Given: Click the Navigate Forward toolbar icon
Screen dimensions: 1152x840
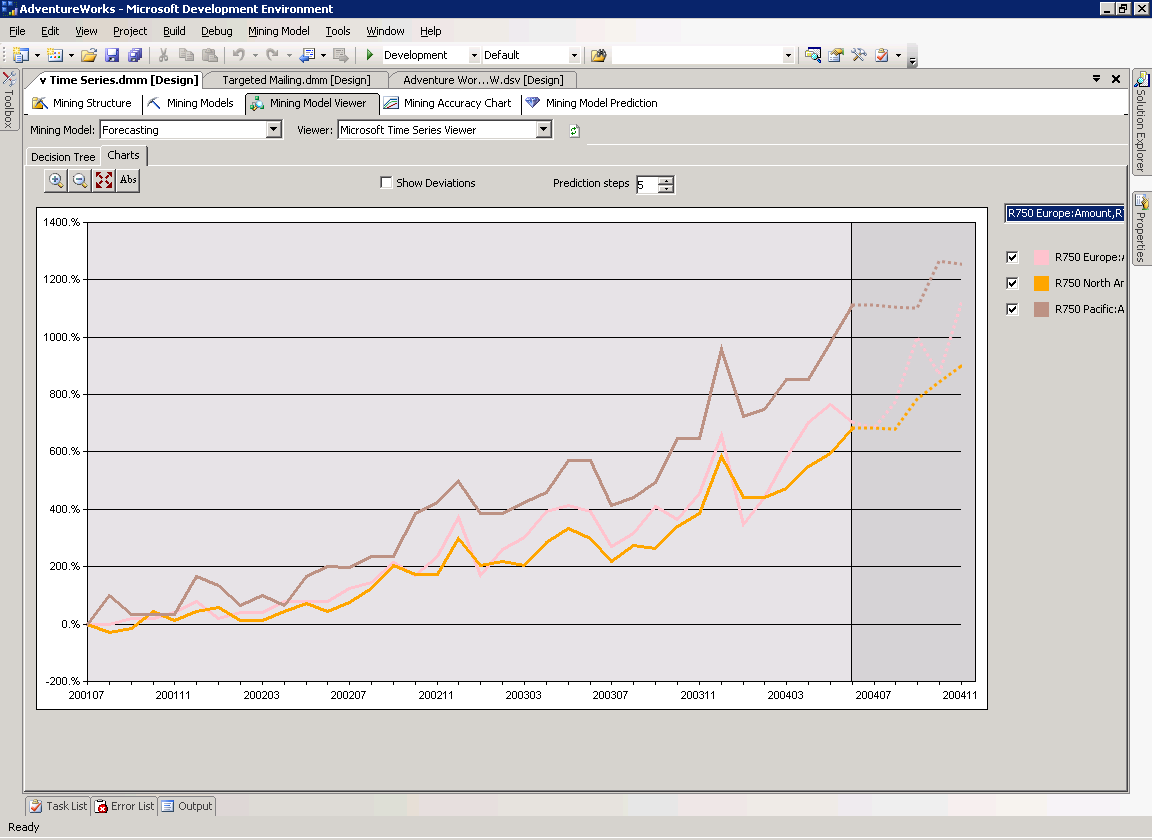Looking at the screenshot, I should pyautogui.click(x=340, y=55).
